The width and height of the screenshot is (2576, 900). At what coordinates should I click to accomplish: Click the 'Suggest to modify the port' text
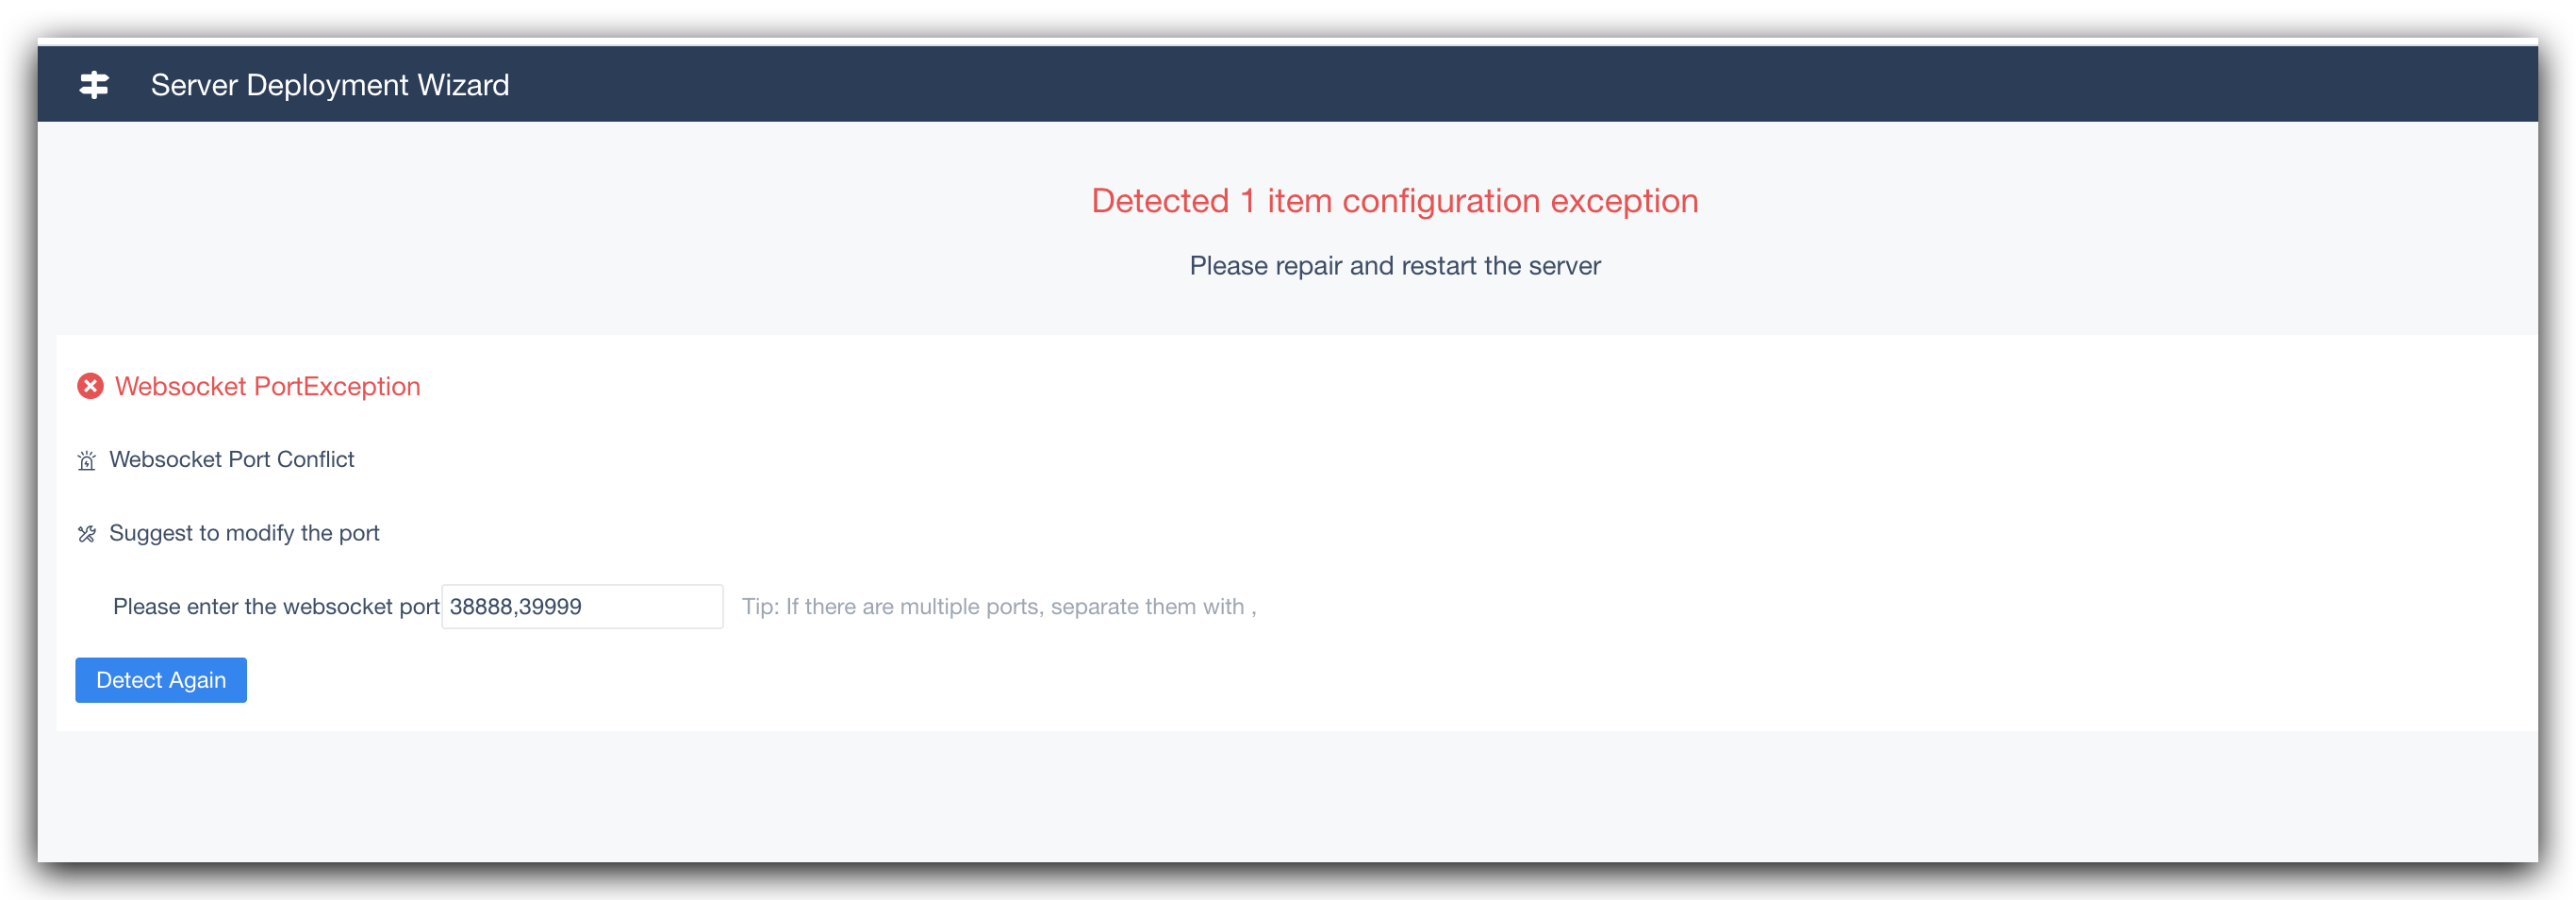pos(244,533)
